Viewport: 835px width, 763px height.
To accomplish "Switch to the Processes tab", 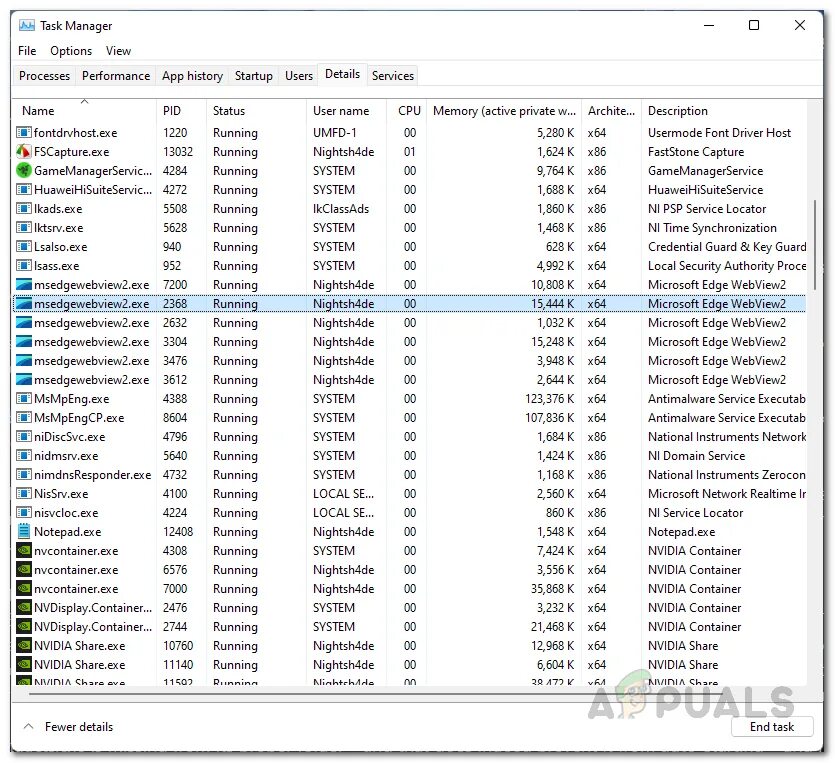I will click(x=44, y=76).
